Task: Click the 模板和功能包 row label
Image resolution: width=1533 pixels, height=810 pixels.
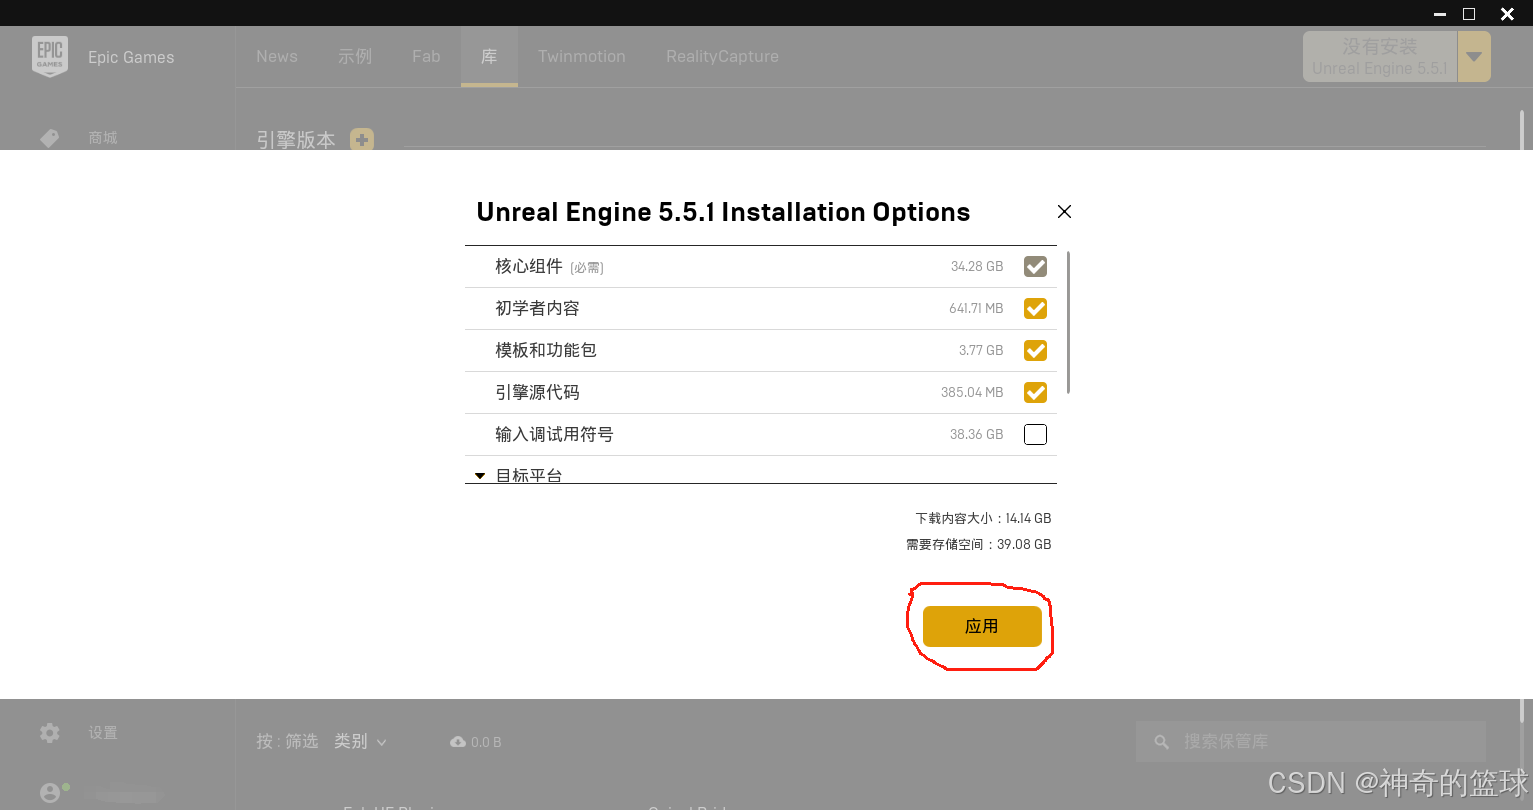Action: (x=546, y=350)
